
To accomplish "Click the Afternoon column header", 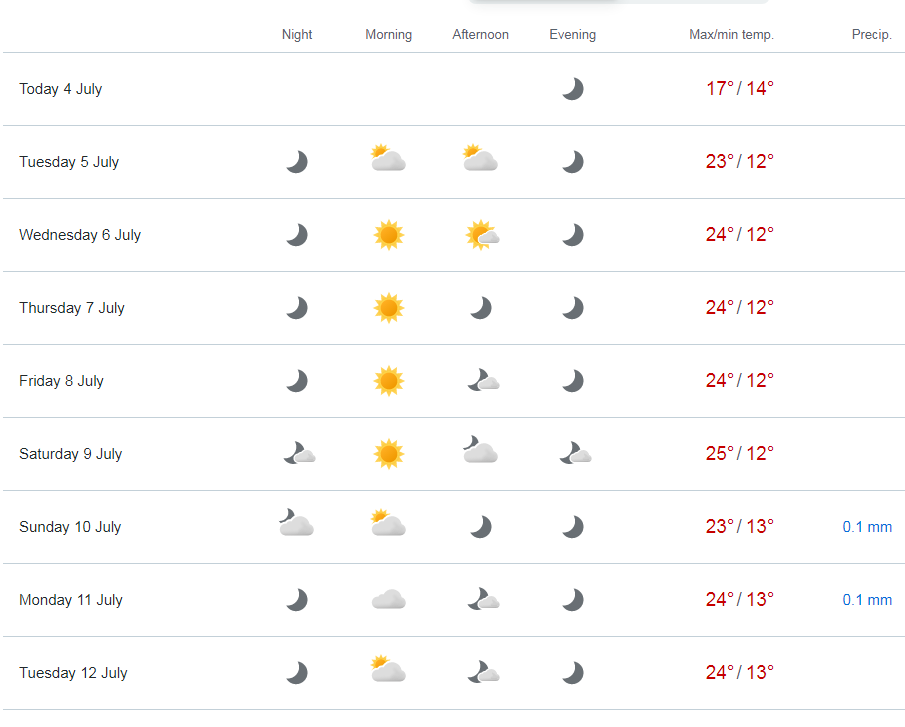I will (480, 35).
